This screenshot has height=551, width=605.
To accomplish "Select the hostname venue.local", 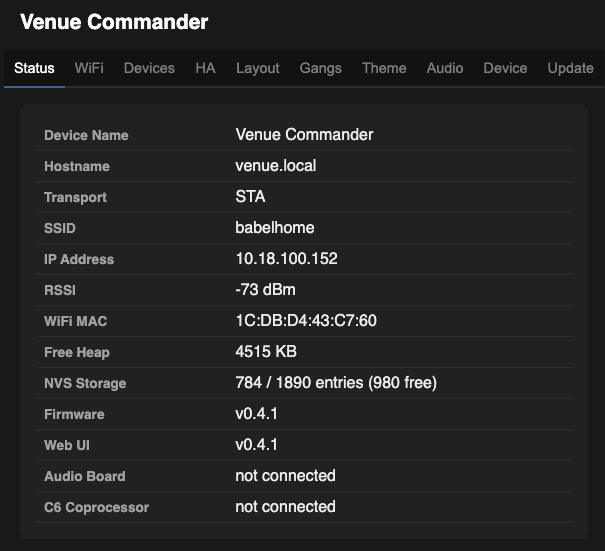I will coord(276,166).
